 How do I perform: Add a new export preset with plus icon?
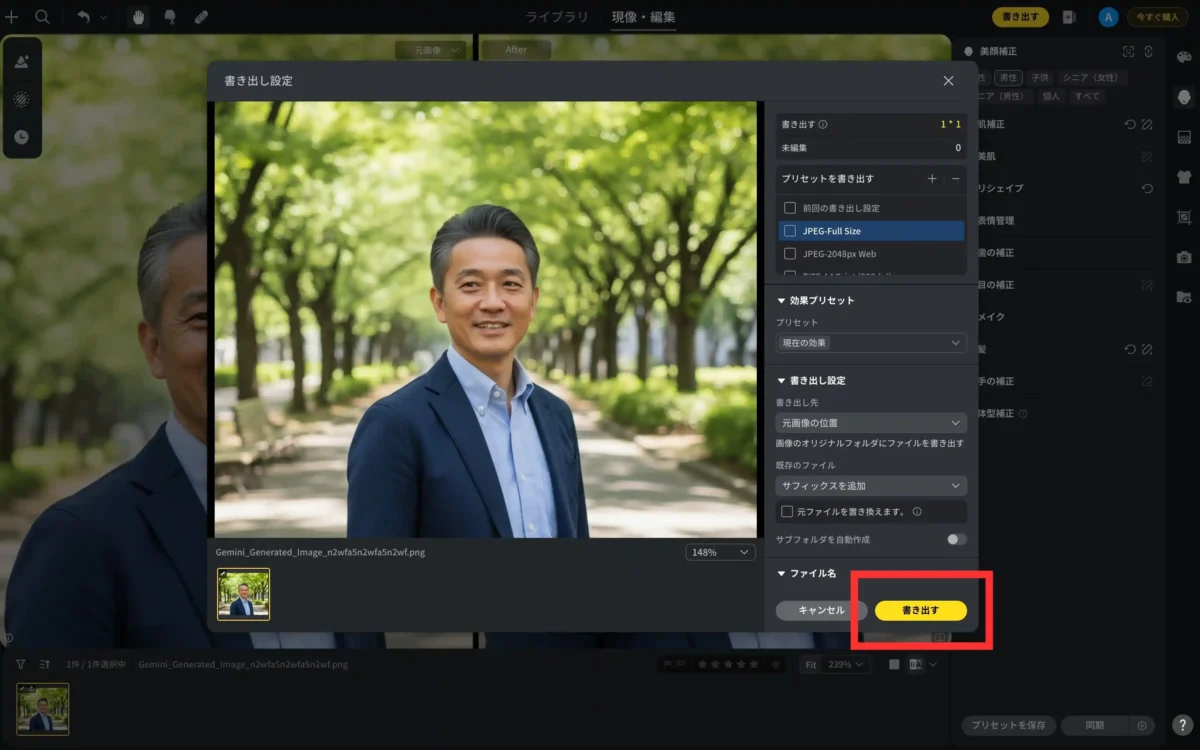pyautogui.click(x=932, y=178)
